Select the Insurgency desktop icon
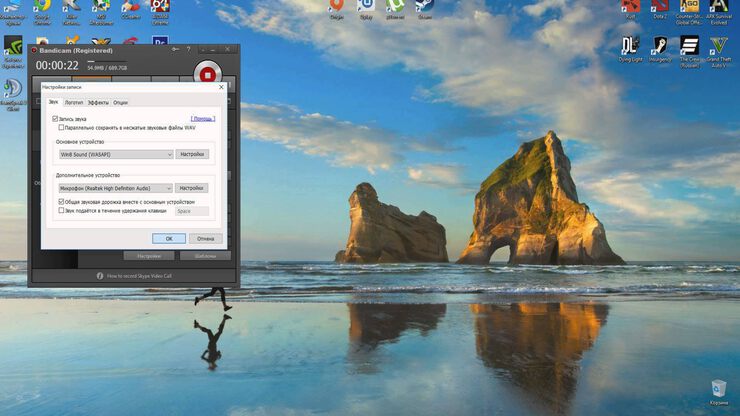The image size is (740, 416). click(660, 49)
